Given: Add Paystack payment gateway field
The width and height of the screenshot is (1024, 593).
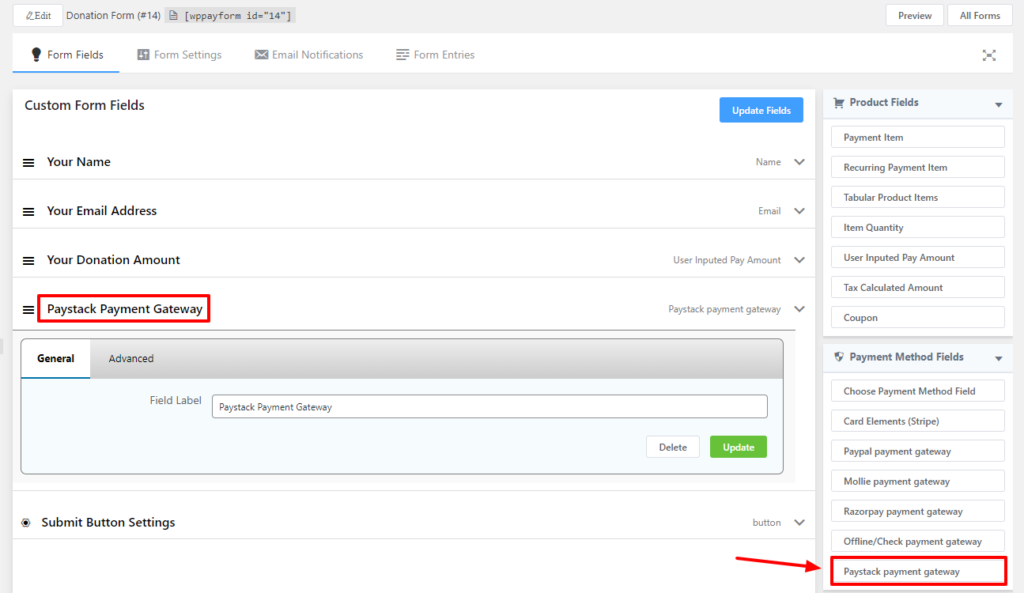Looking at the screenshot, I should [917, 571].
